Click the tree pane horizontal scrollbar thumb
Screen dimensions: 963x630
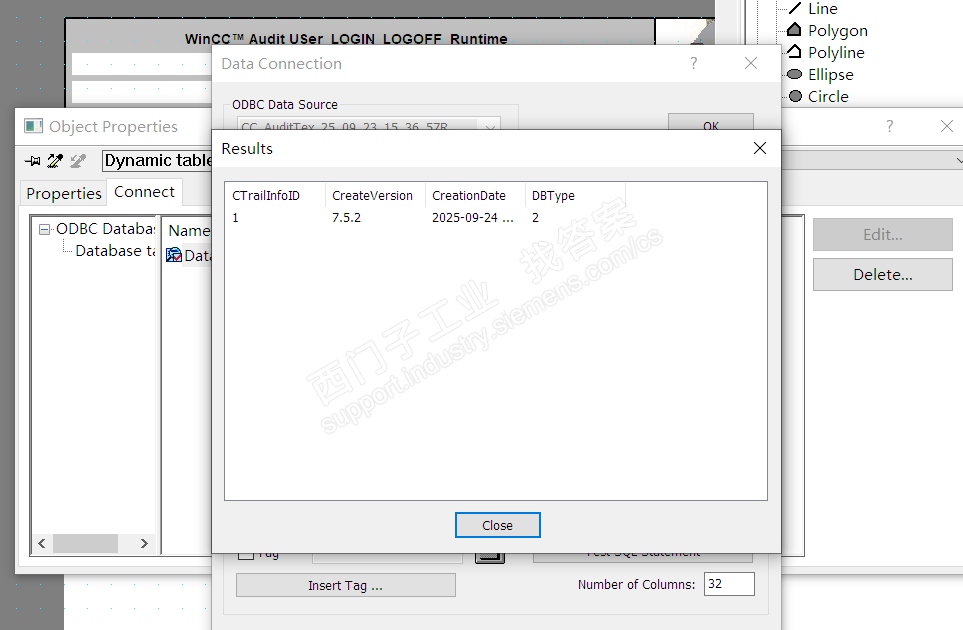(85, 543)
